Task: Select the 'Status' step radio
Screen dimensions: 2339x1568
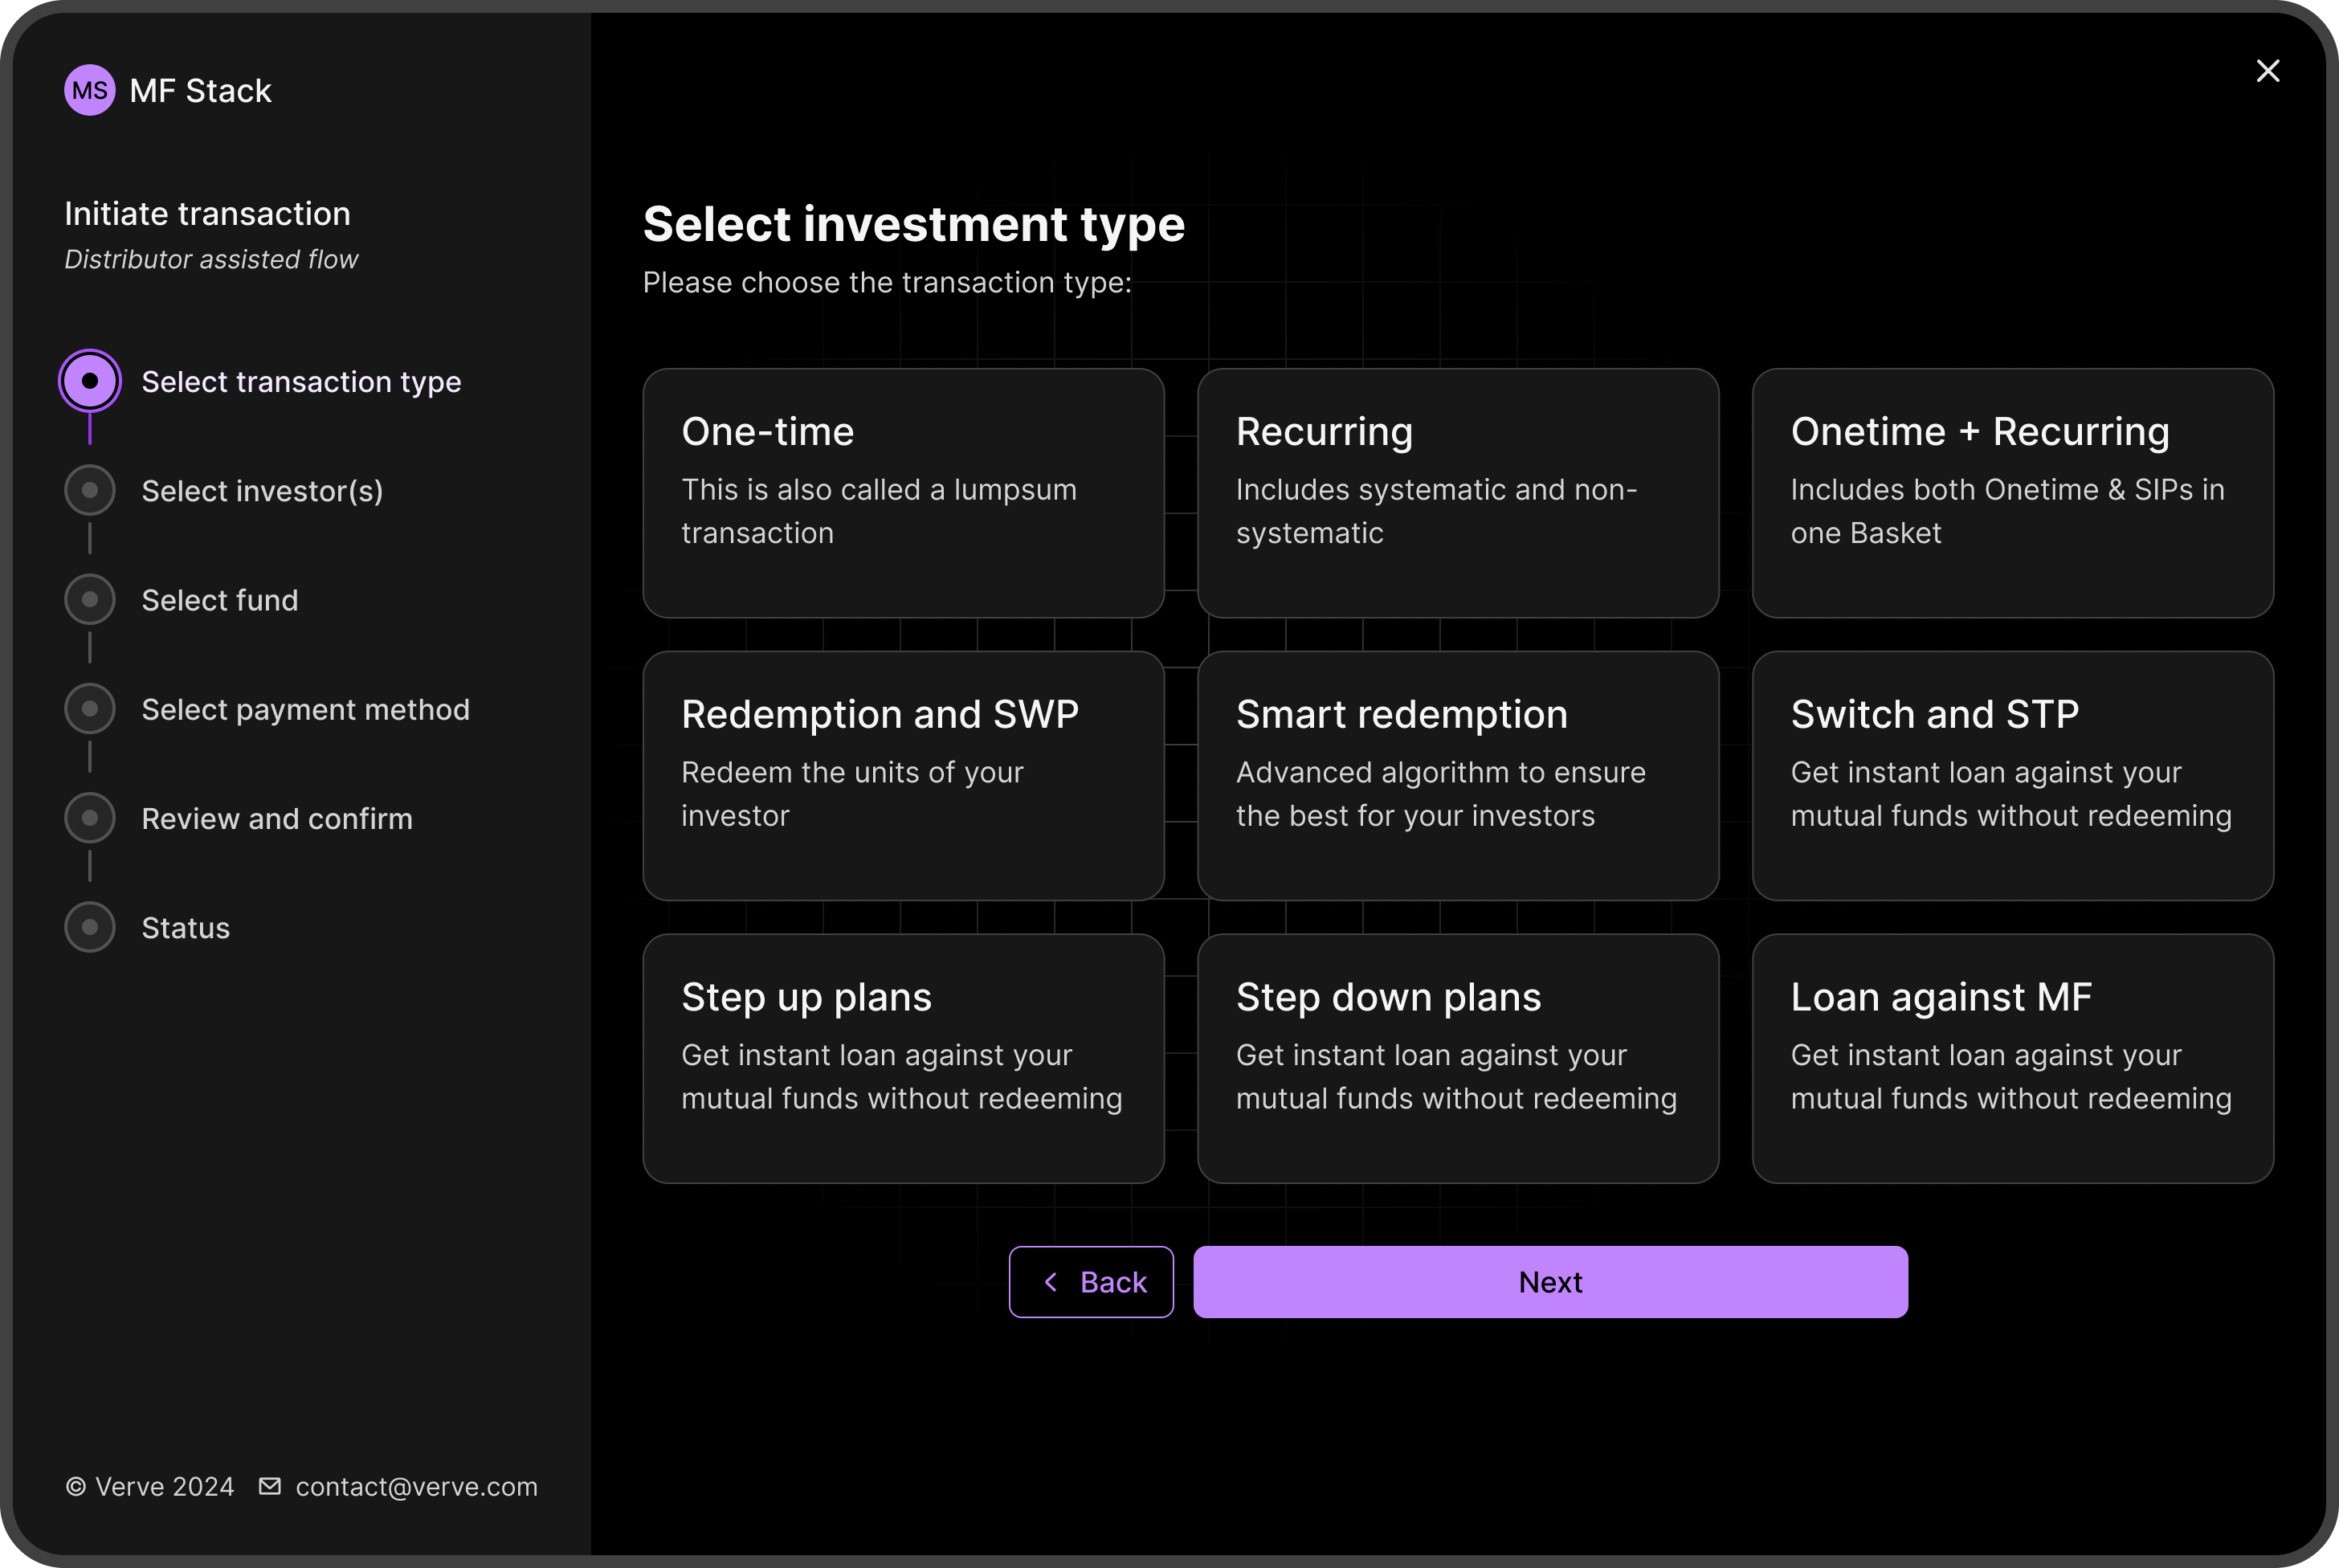Action: 90,926
